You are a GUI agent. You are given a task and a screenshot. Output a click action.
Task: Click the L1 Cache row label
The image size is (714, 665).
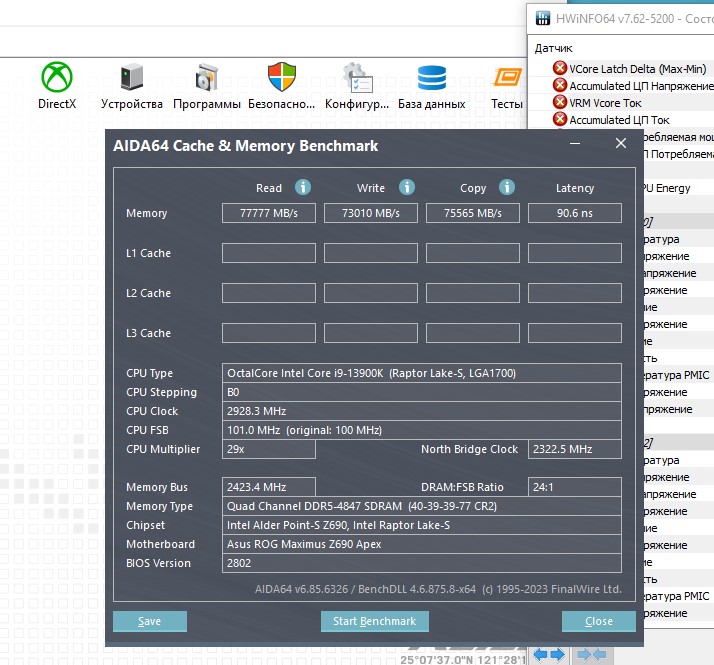click(x=148, y=253)
